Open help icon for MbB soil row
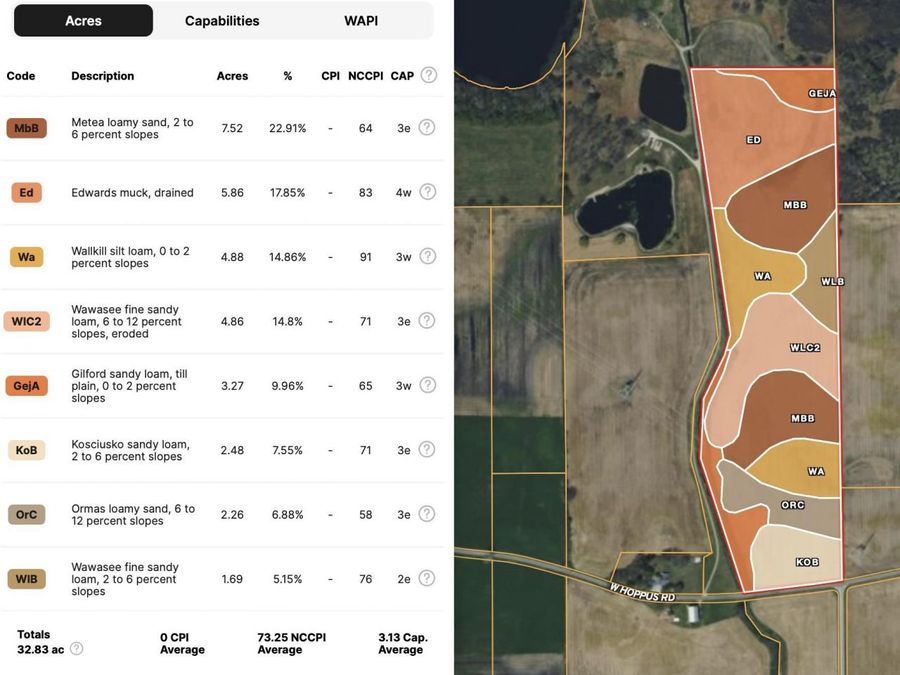Image resolution: width=900 pixels, height=675 pixels. pyautogui.click(x=426, y=127)
